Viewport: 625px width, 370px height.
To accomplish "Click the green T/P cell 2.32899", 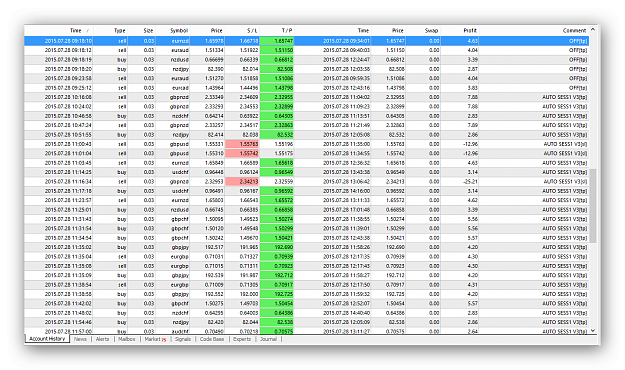I will tap(277, 106).
